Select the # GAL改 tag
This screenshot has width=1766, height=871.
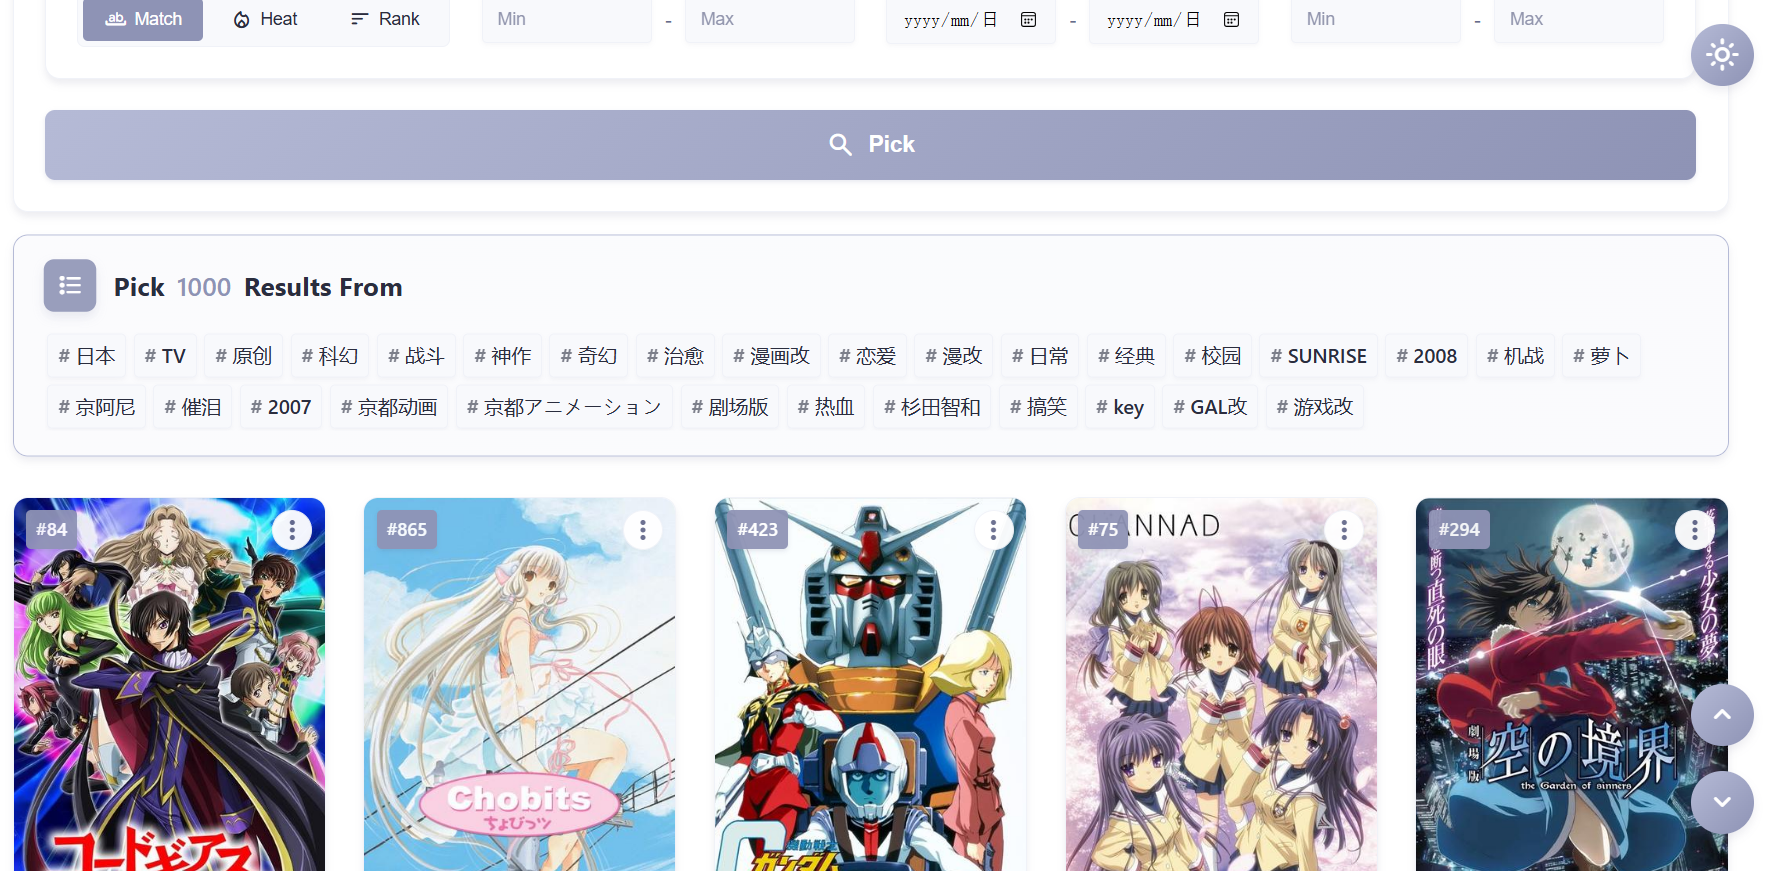click(x=1210, y=407)
